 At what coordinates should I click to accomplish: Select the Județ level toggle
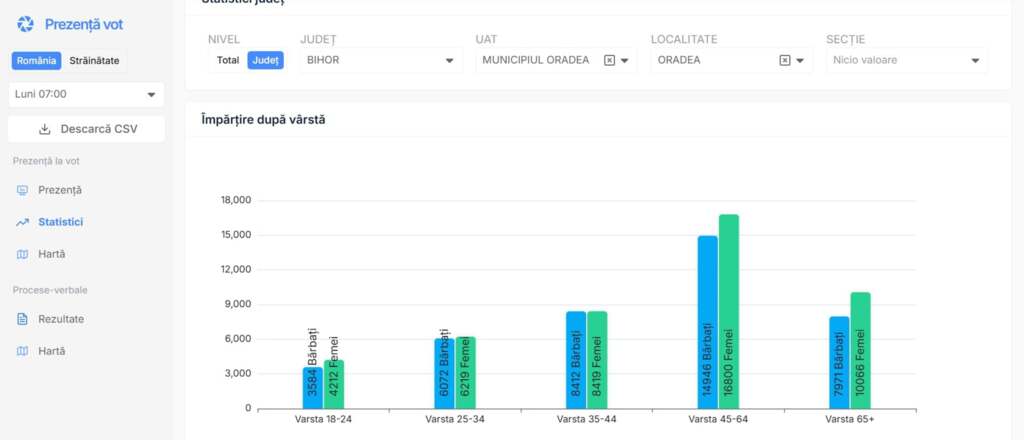pyautogui.click(x=265, y=60)
